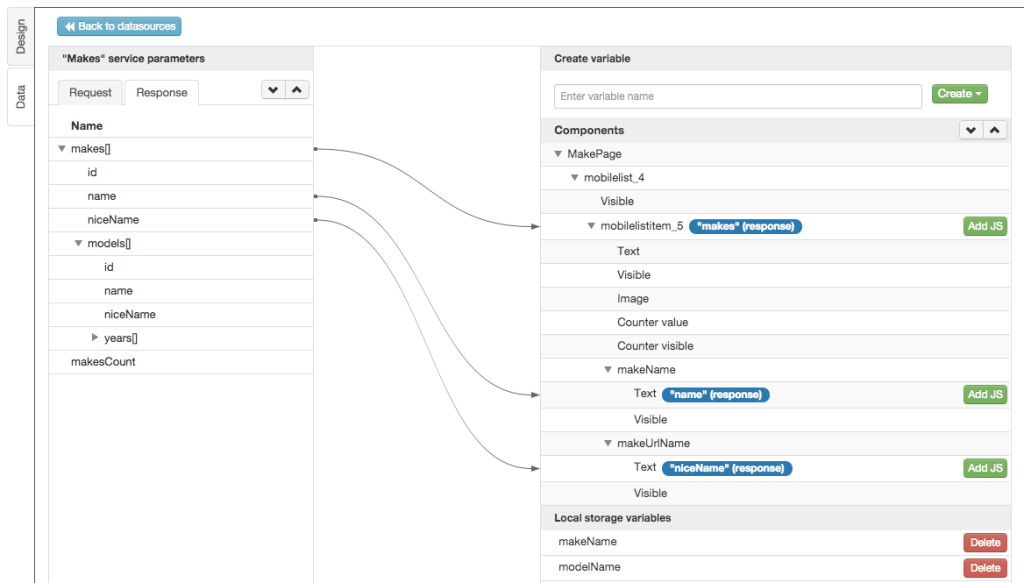The width and height of the screenshot is (1024, 583).
Task: Expand all Components with down chevron
Action: click(970, 130)
